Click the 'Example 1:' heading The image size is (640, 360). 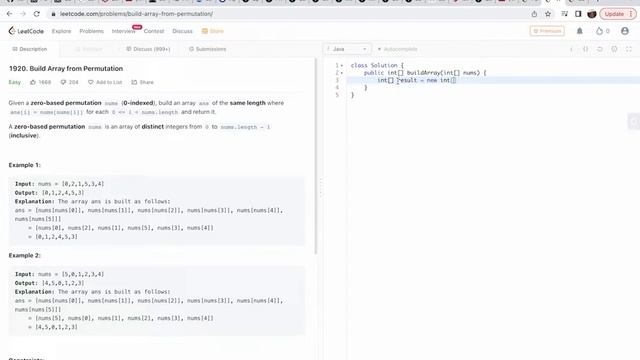(24, 165)
